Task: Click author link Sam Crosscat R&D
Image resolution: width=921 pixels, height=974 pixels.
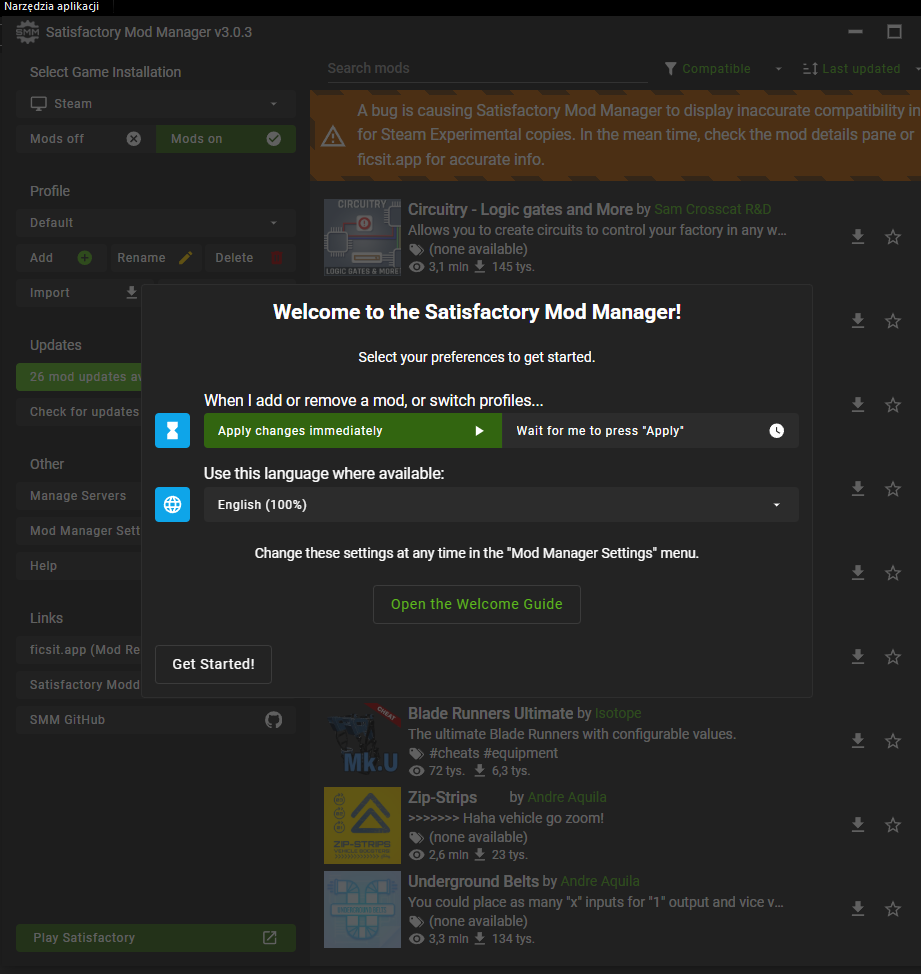Action: [712, 209]
